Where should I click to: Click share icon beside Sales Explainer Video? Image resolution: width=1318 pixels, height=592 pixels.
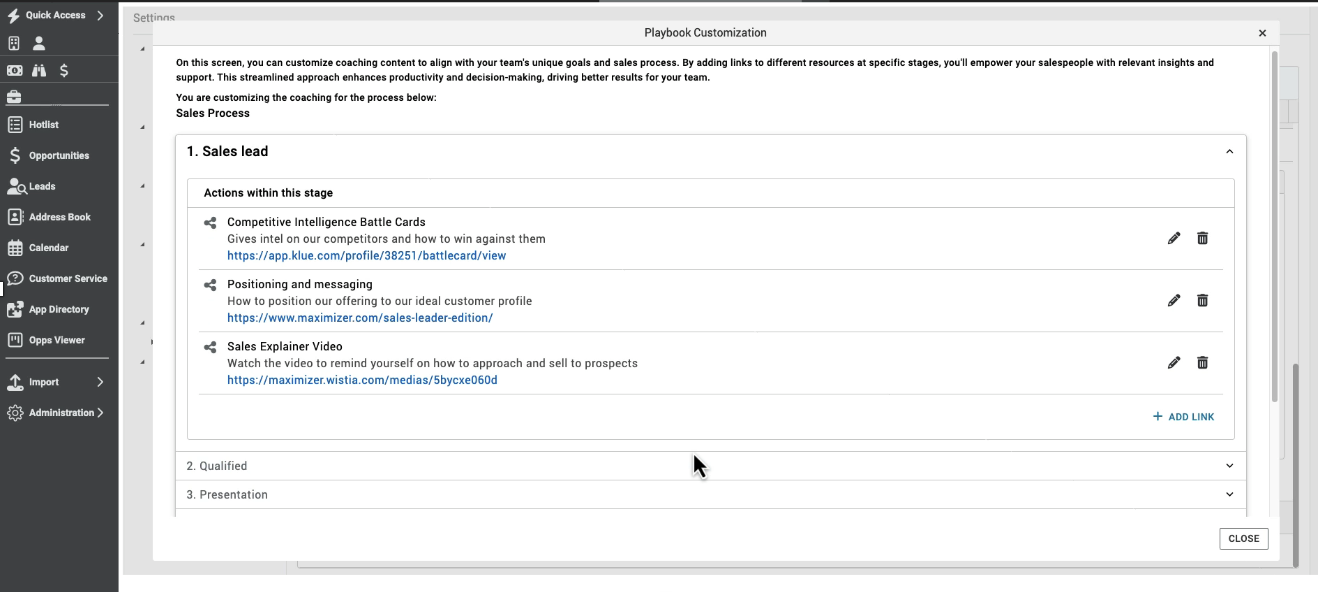(210, 347)
